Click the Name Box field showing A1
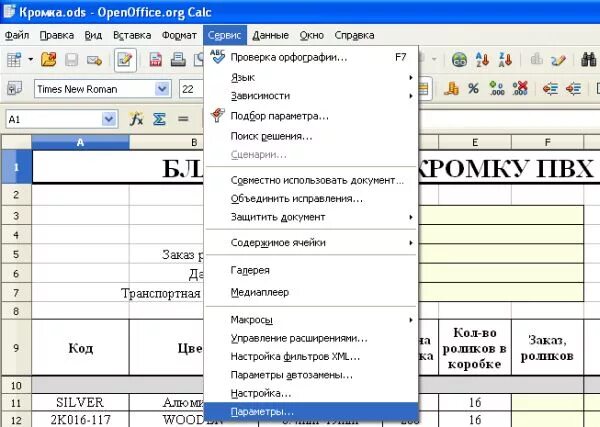This screenshot has height=427, width=600. 54,119
